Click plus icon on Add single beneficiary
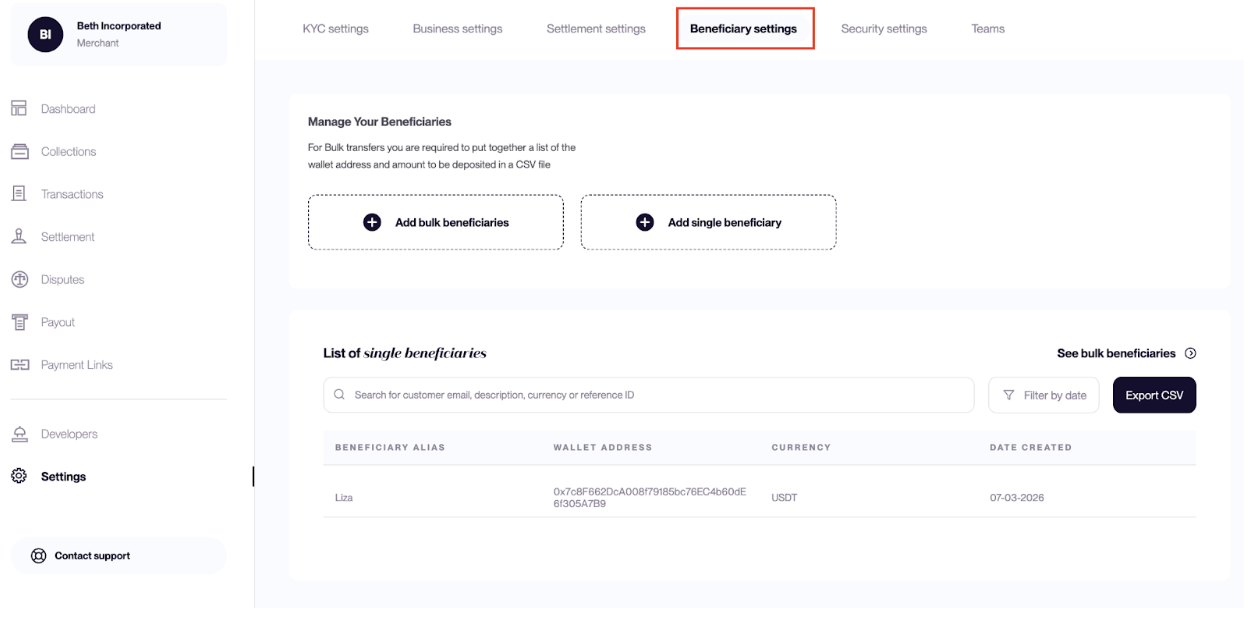 click(645, 222)
